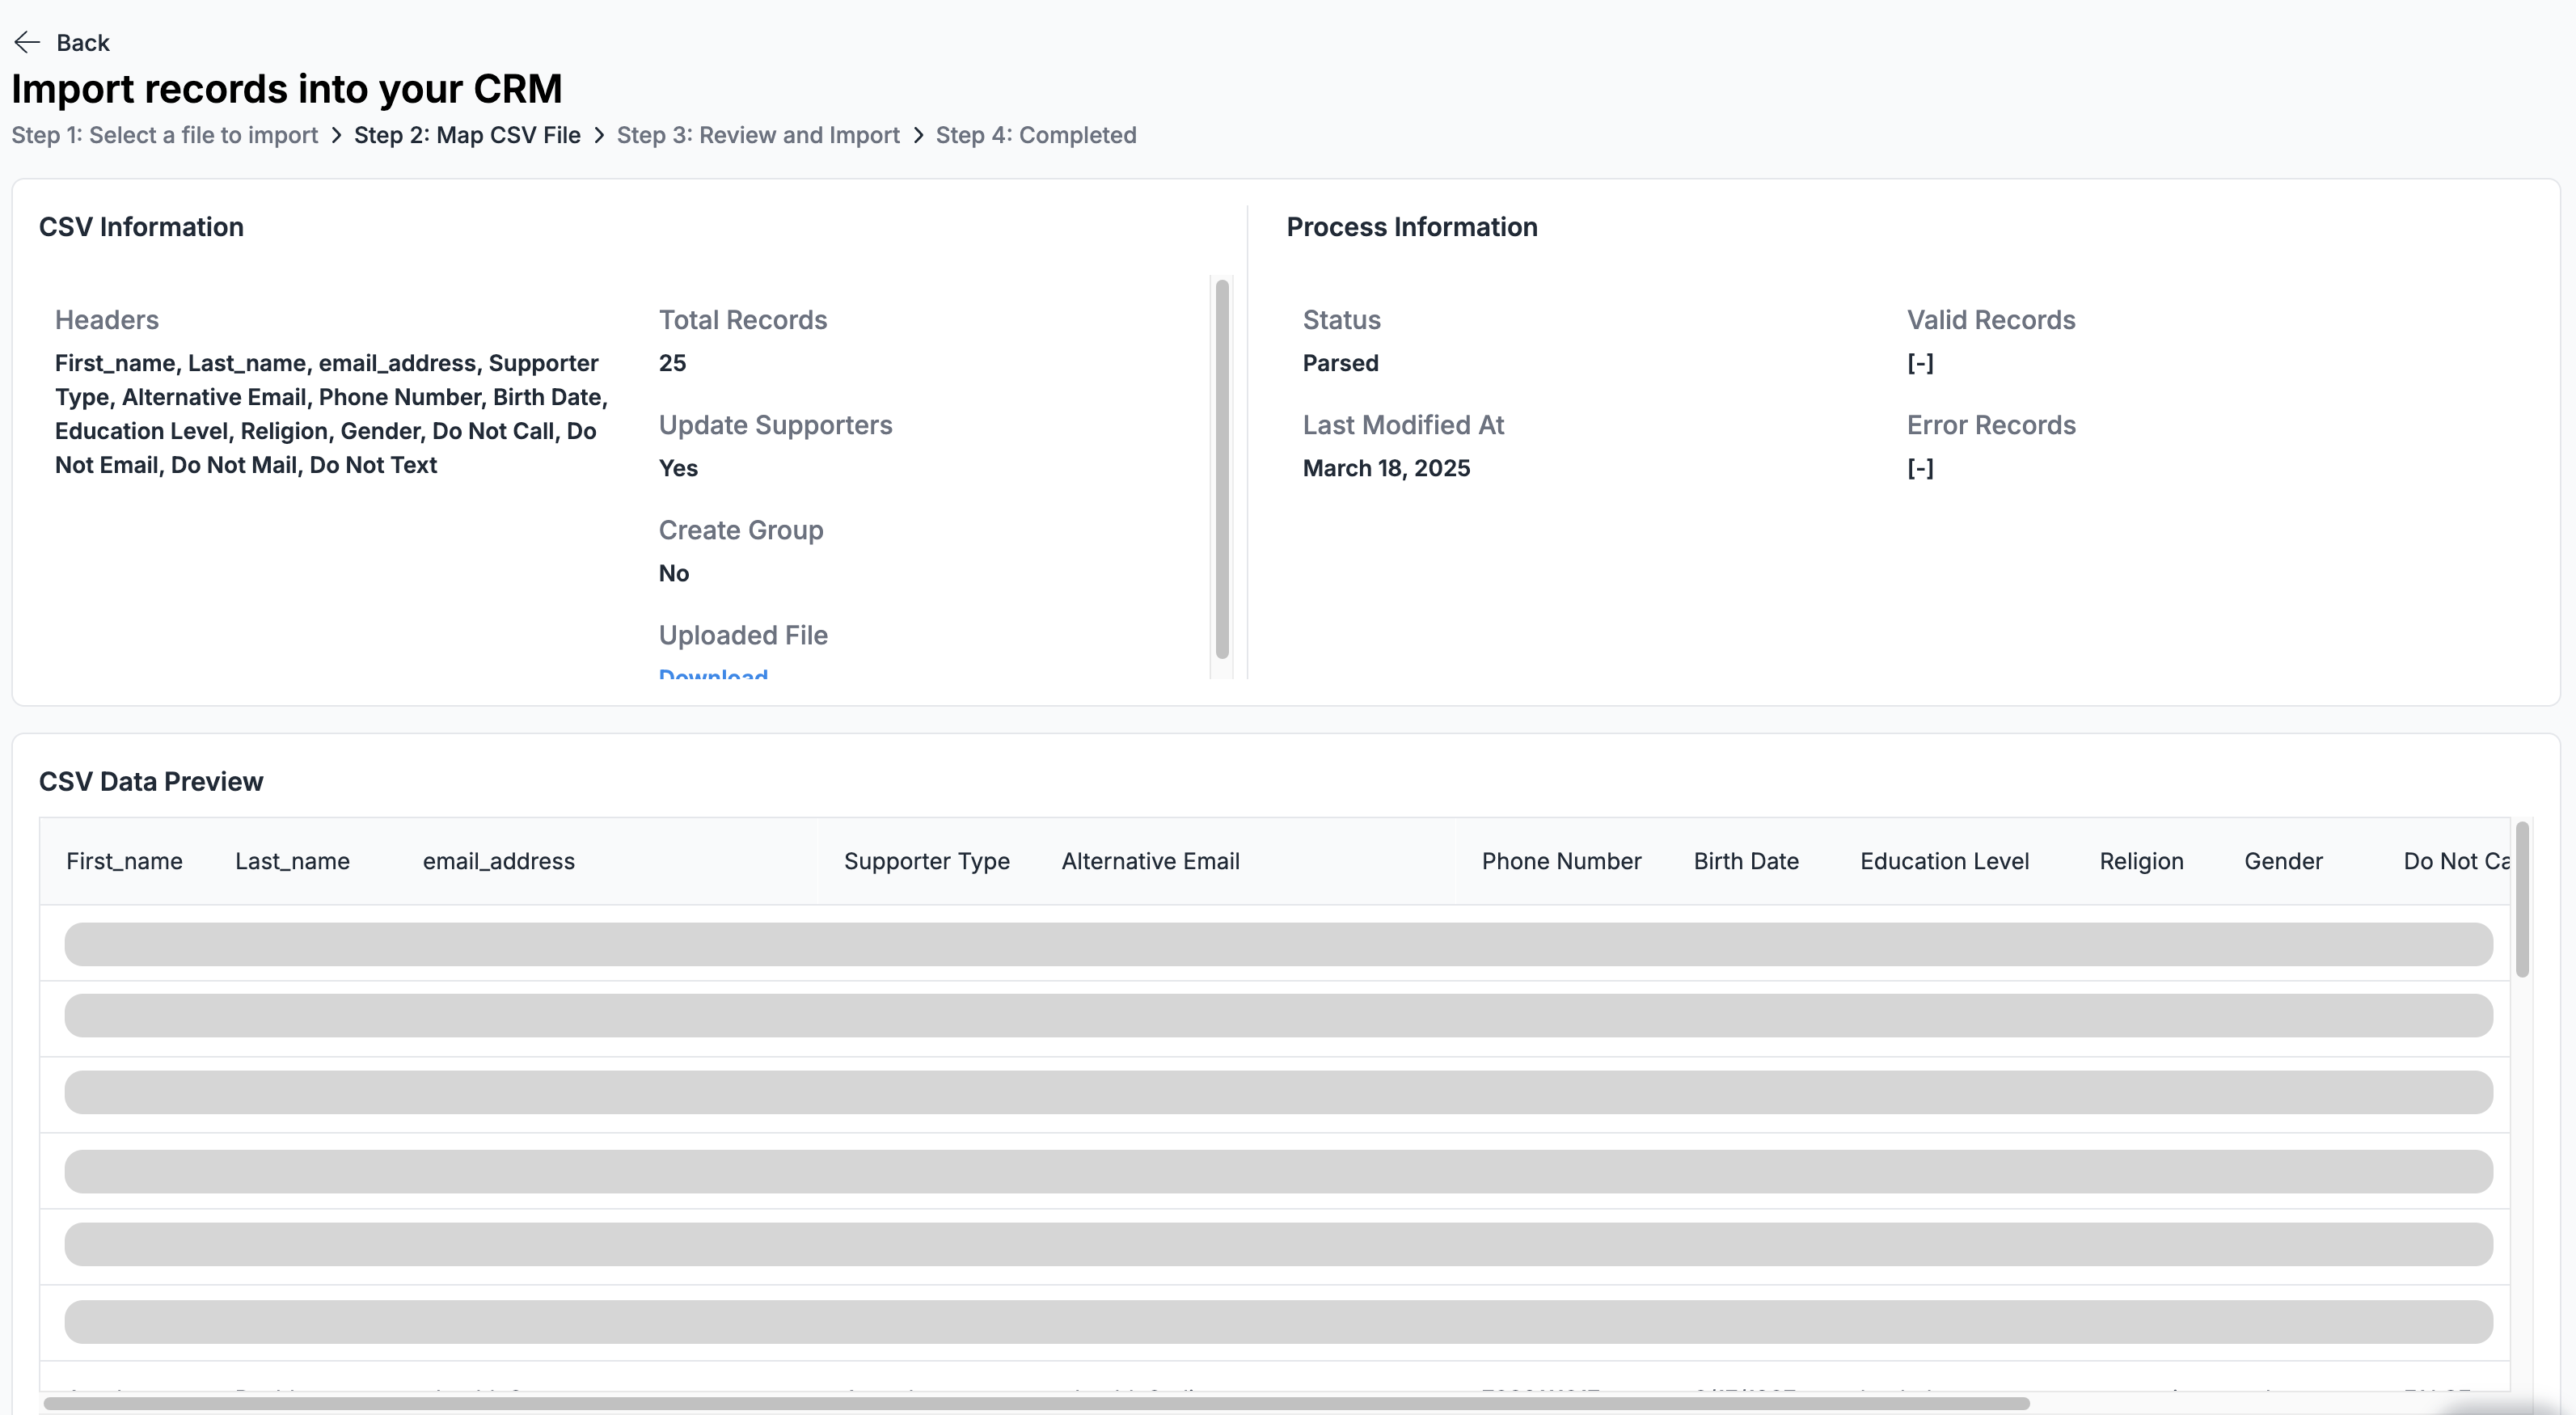The image size is (2576, 1415).
Task: Click the CSV Data Preview horizontal scrollbar
Action: click(x=1036, y=1403)
